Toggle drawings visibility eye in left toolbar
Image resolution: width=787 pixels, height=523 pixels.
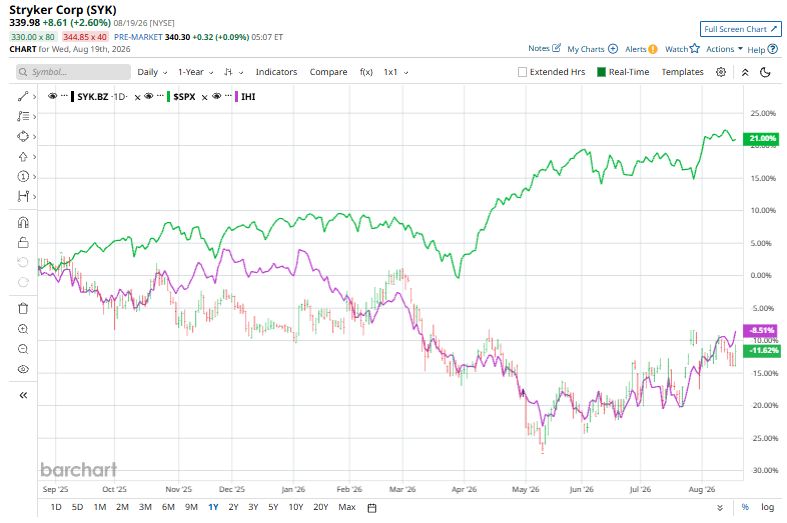pos(23,369)
